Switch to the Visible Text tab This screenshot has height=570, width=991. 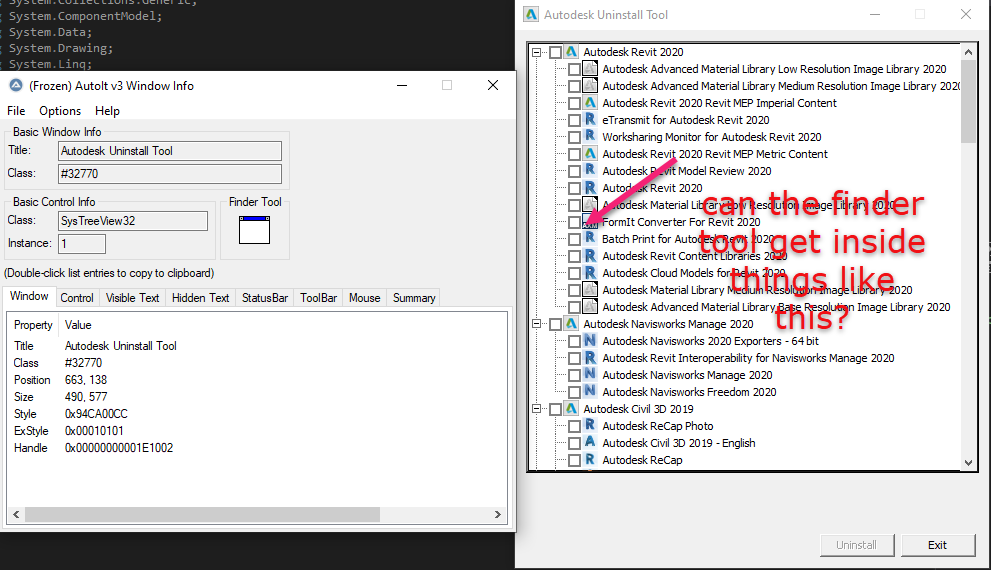133,298
